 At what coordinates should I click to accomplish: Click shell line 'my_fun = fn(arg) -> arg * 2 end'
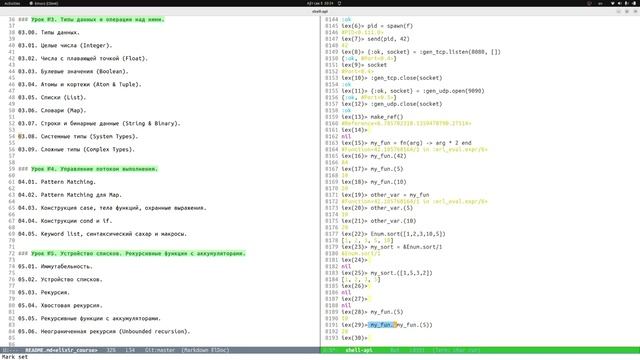[x=406, y=143]
